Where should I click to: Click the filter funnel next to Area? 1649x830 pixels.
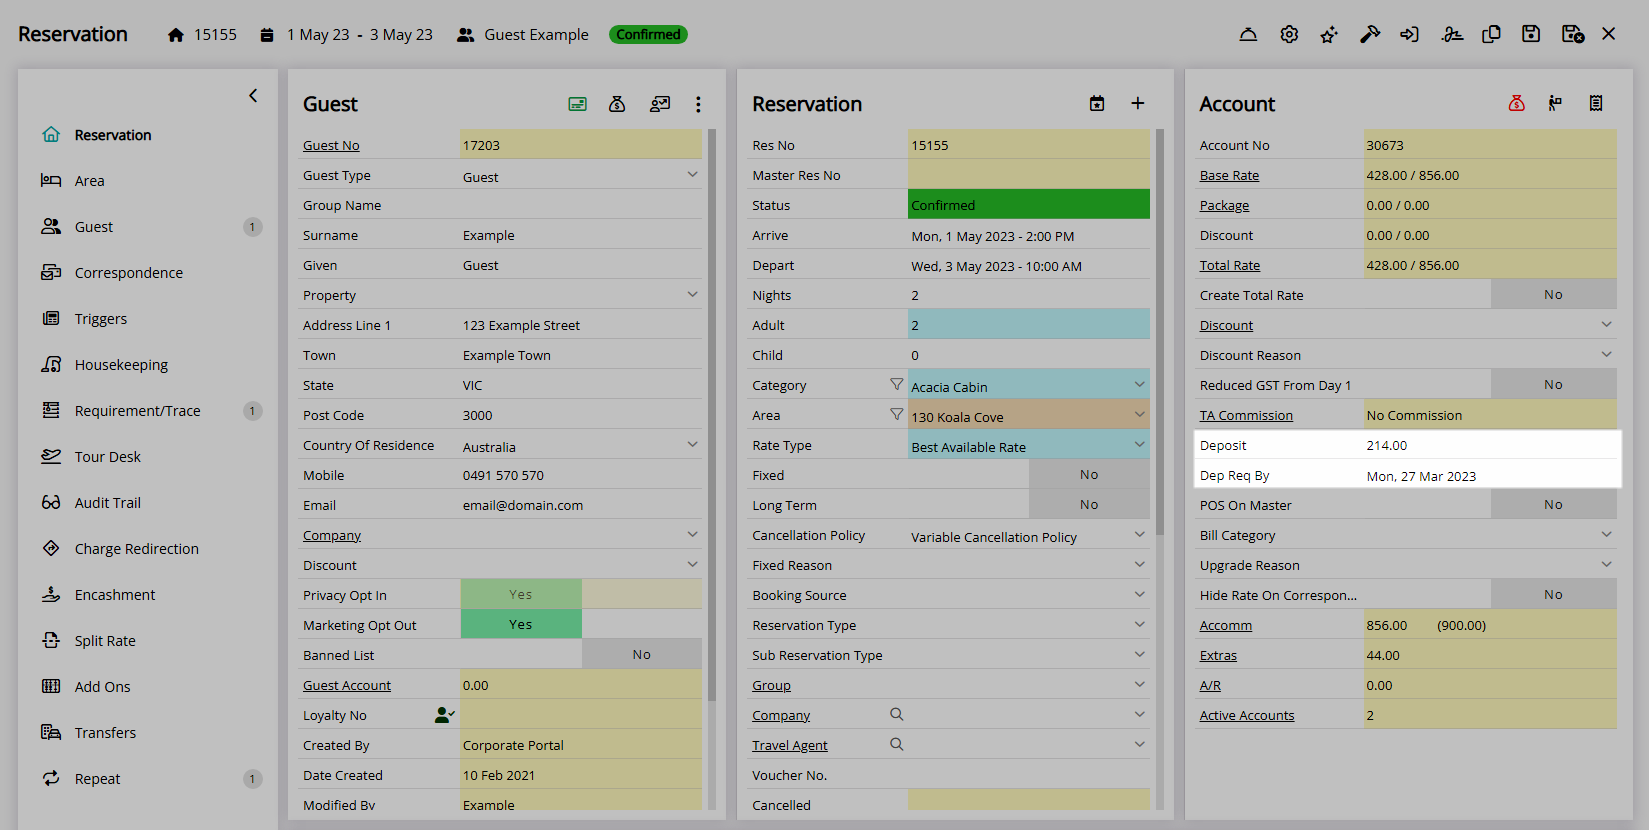point(897,414)
